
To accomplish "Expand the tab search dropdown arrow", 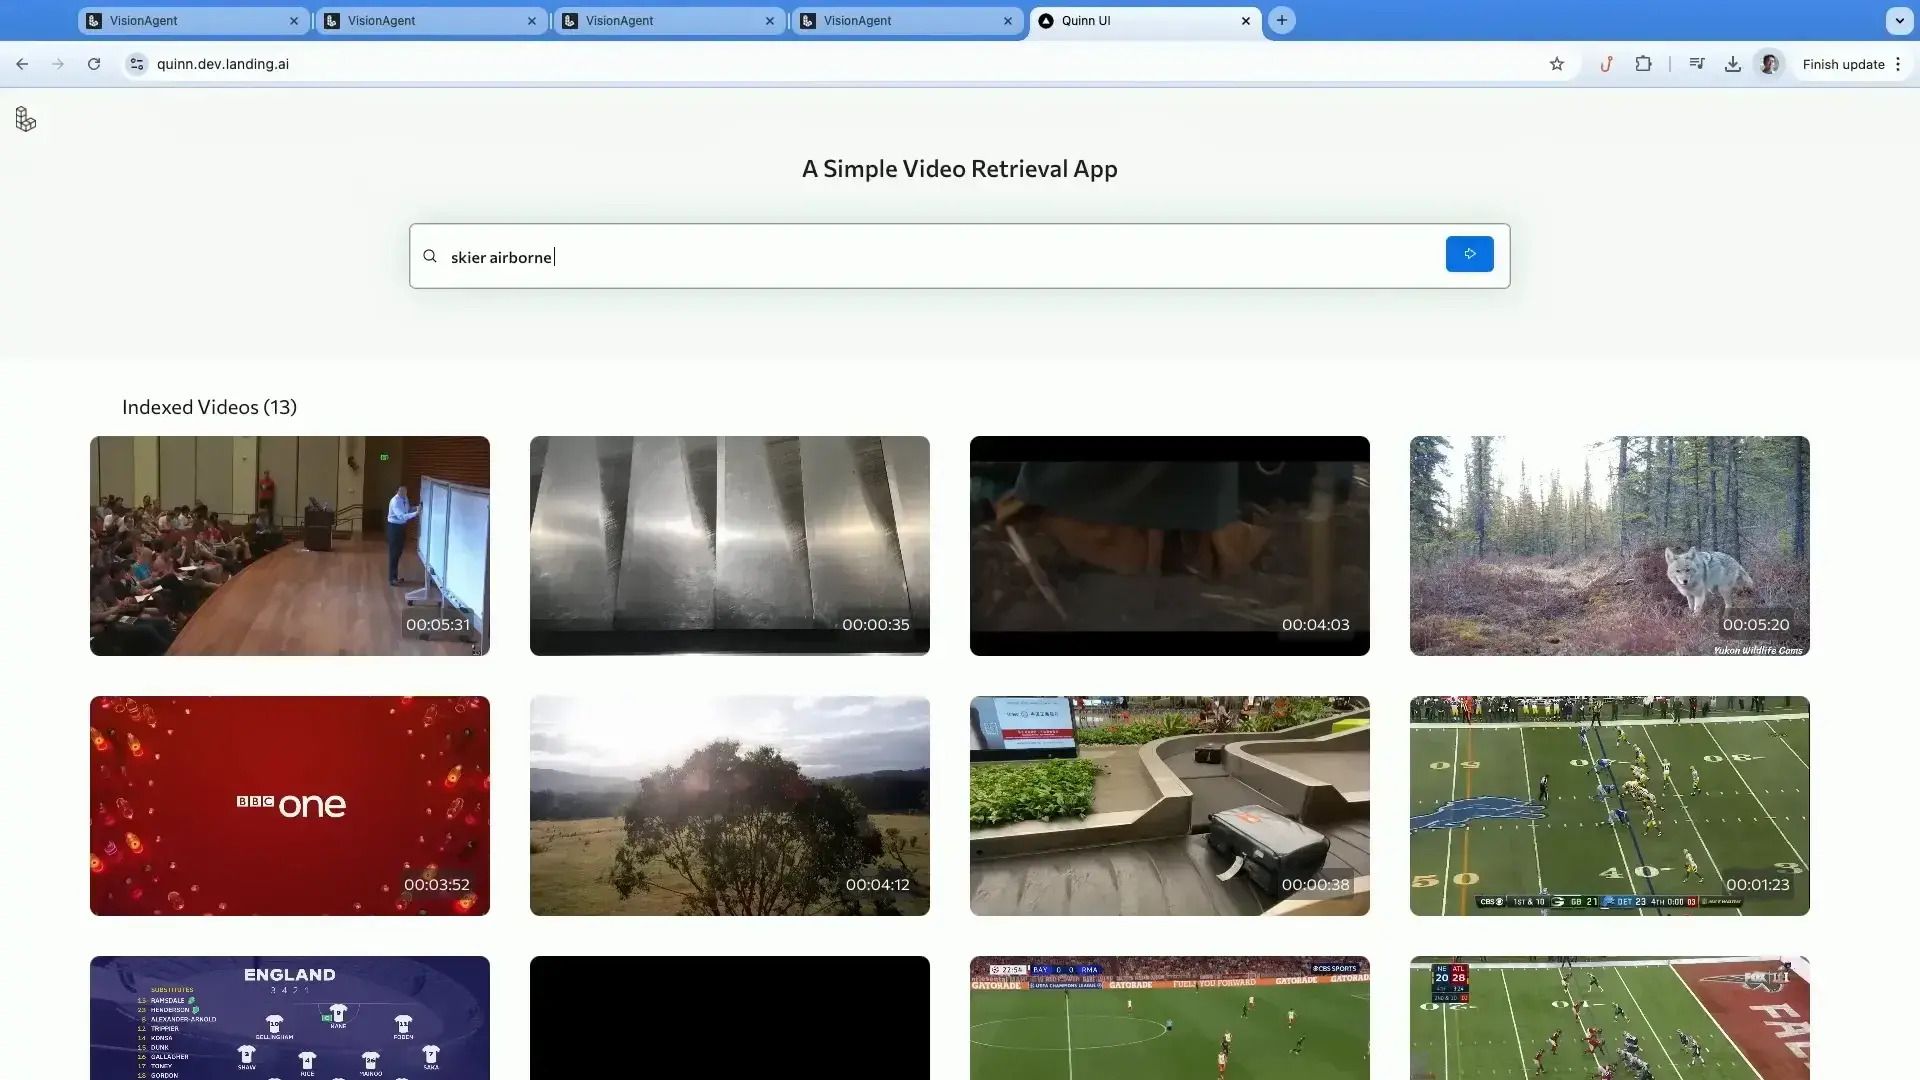I will (1899, 20).
